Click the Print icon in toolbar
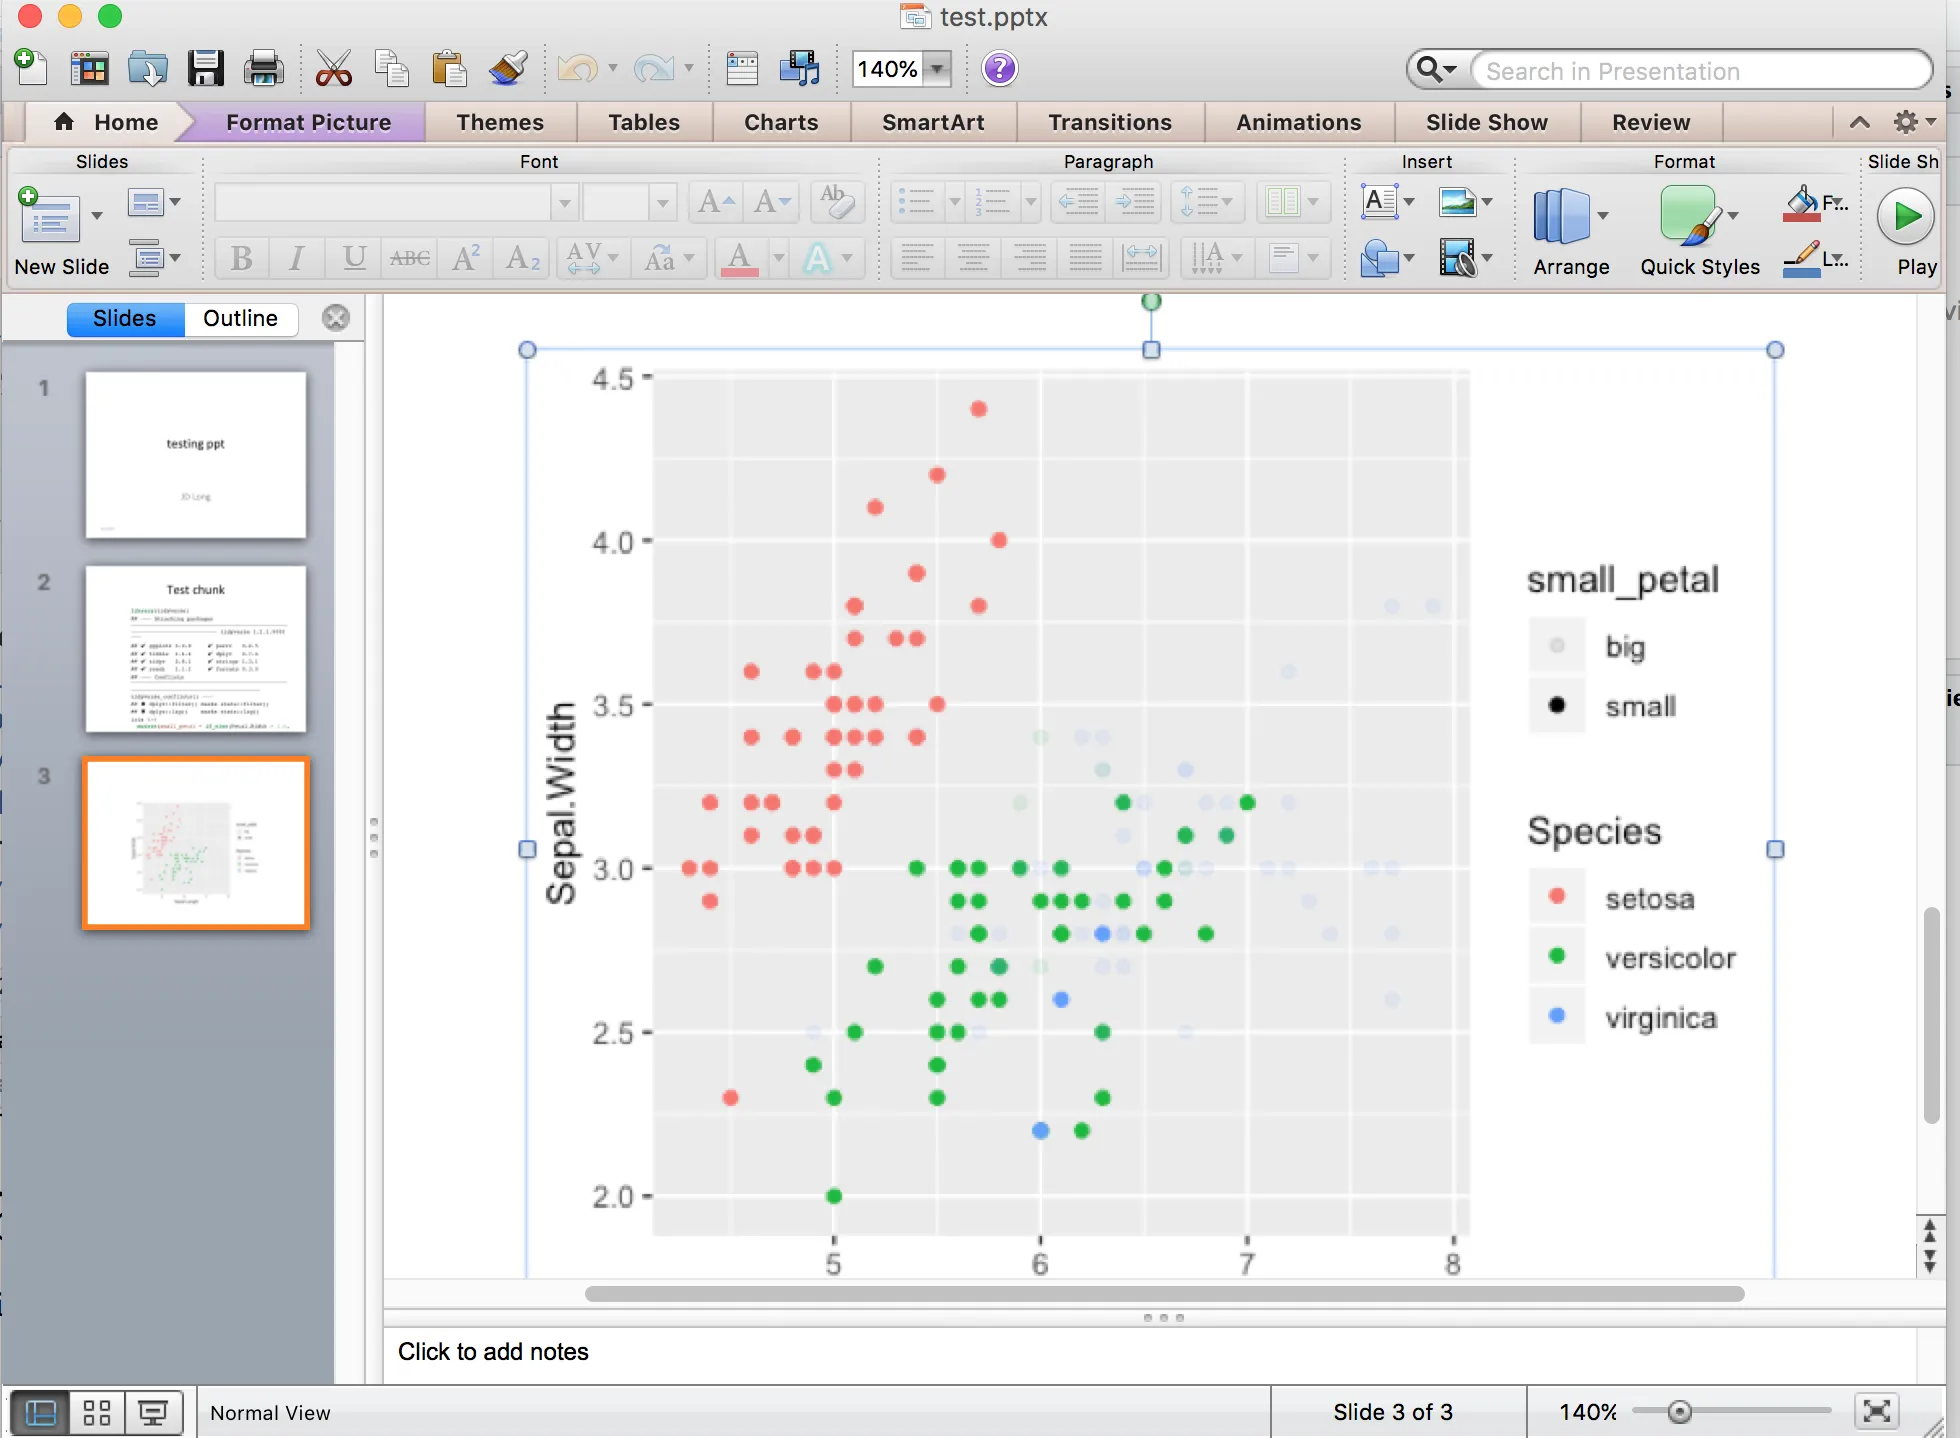Viewport: 1960px width, 1438px height. 263,69
